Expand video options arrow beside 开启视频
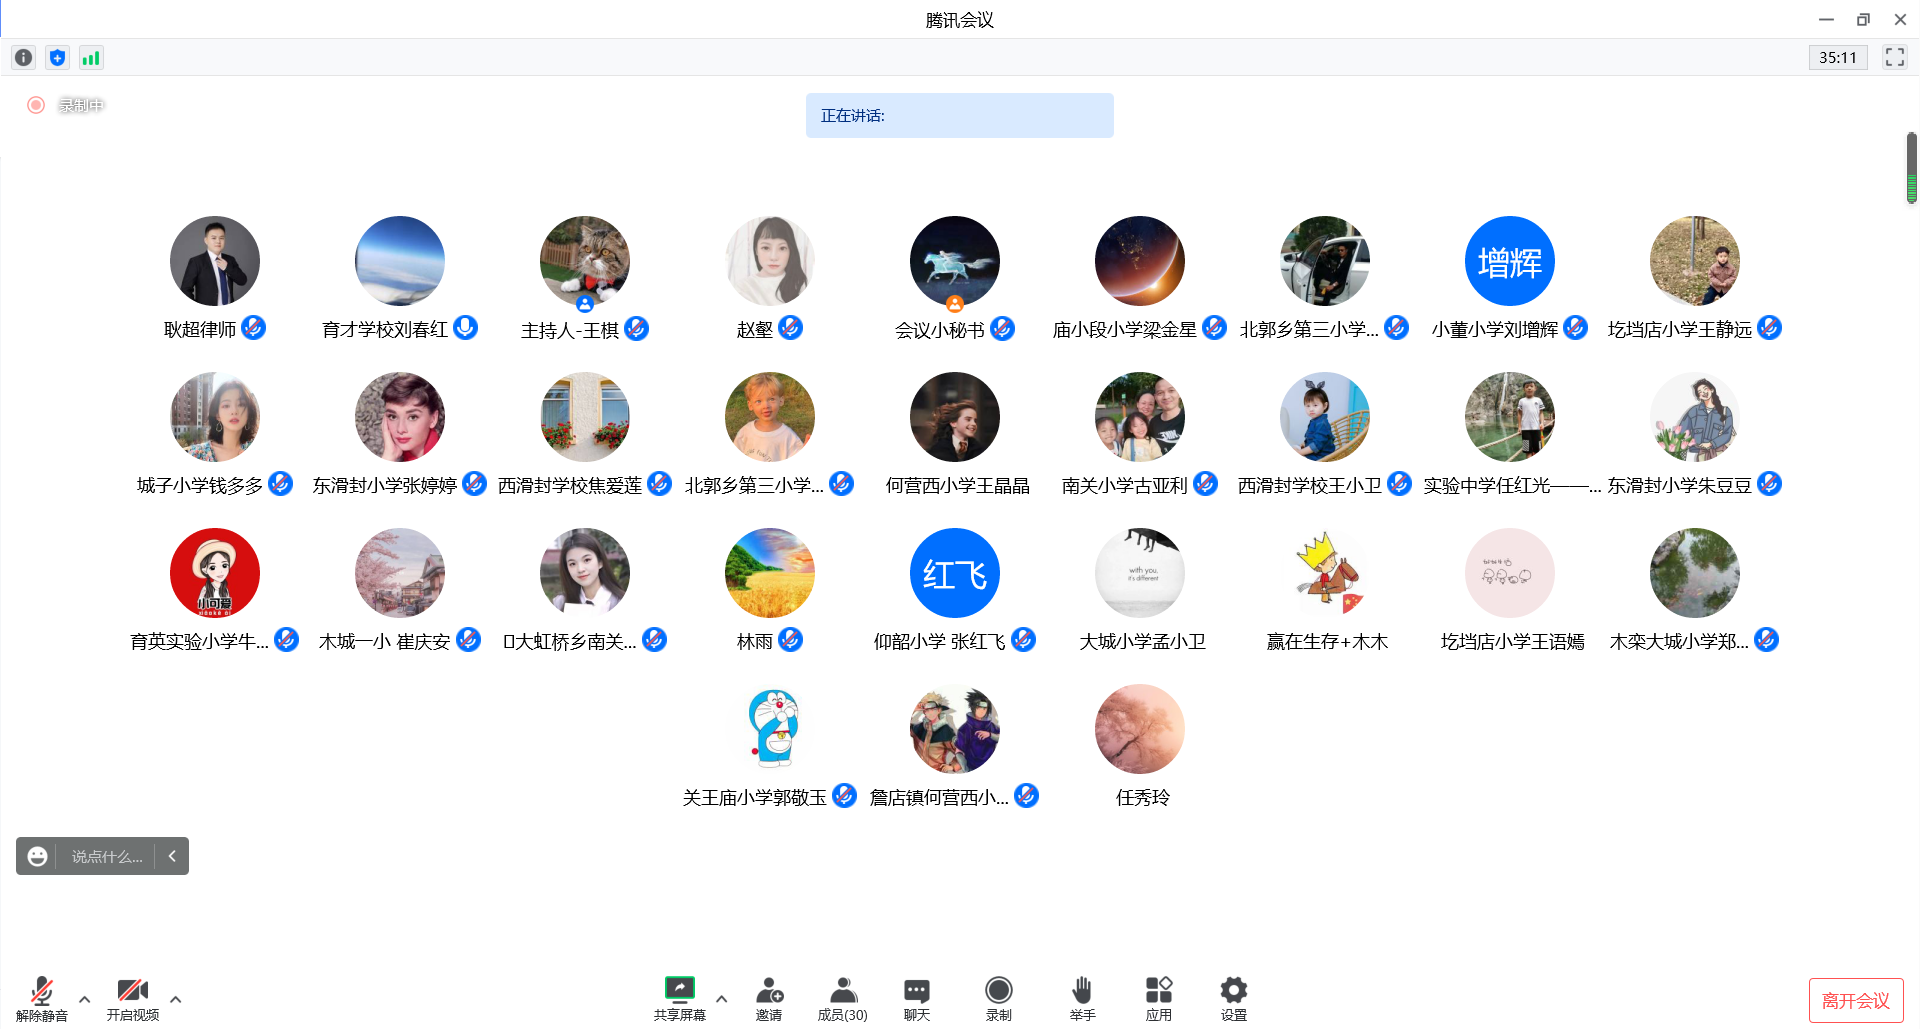 [176, 999]
